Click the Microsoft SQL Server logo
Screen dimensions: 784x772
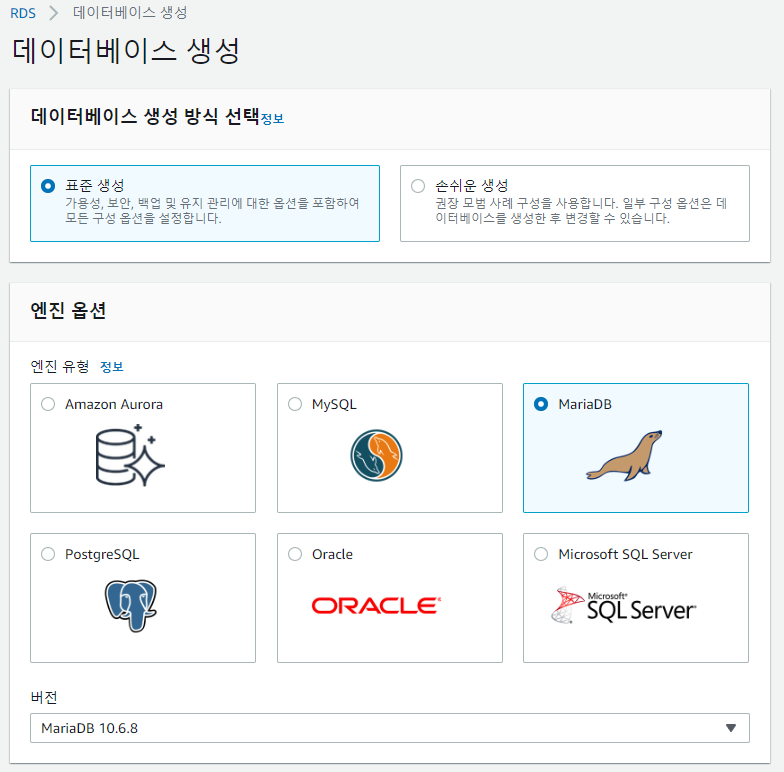tap(624, 606)
